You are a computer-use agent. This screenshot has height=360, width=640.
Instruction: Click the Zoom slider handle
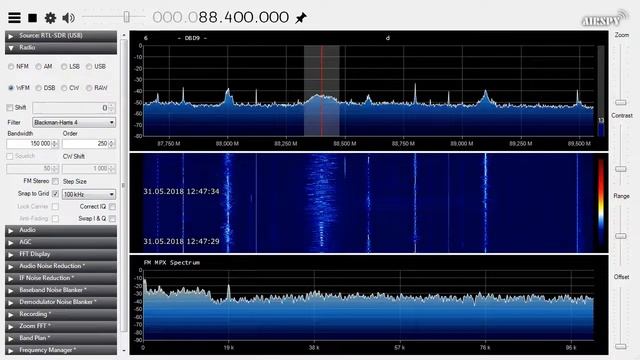pos(621,102)
